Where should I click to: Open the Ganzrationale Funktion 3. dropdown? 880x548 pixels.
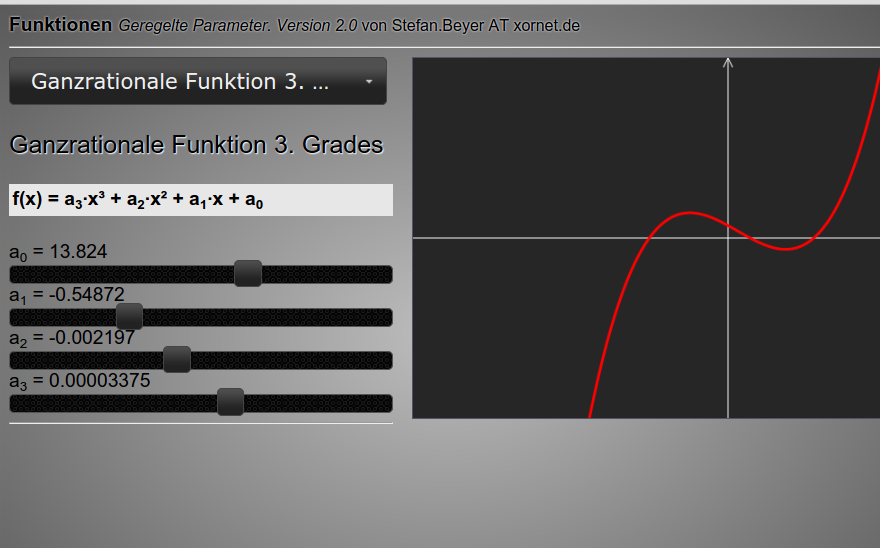(198, 81)
